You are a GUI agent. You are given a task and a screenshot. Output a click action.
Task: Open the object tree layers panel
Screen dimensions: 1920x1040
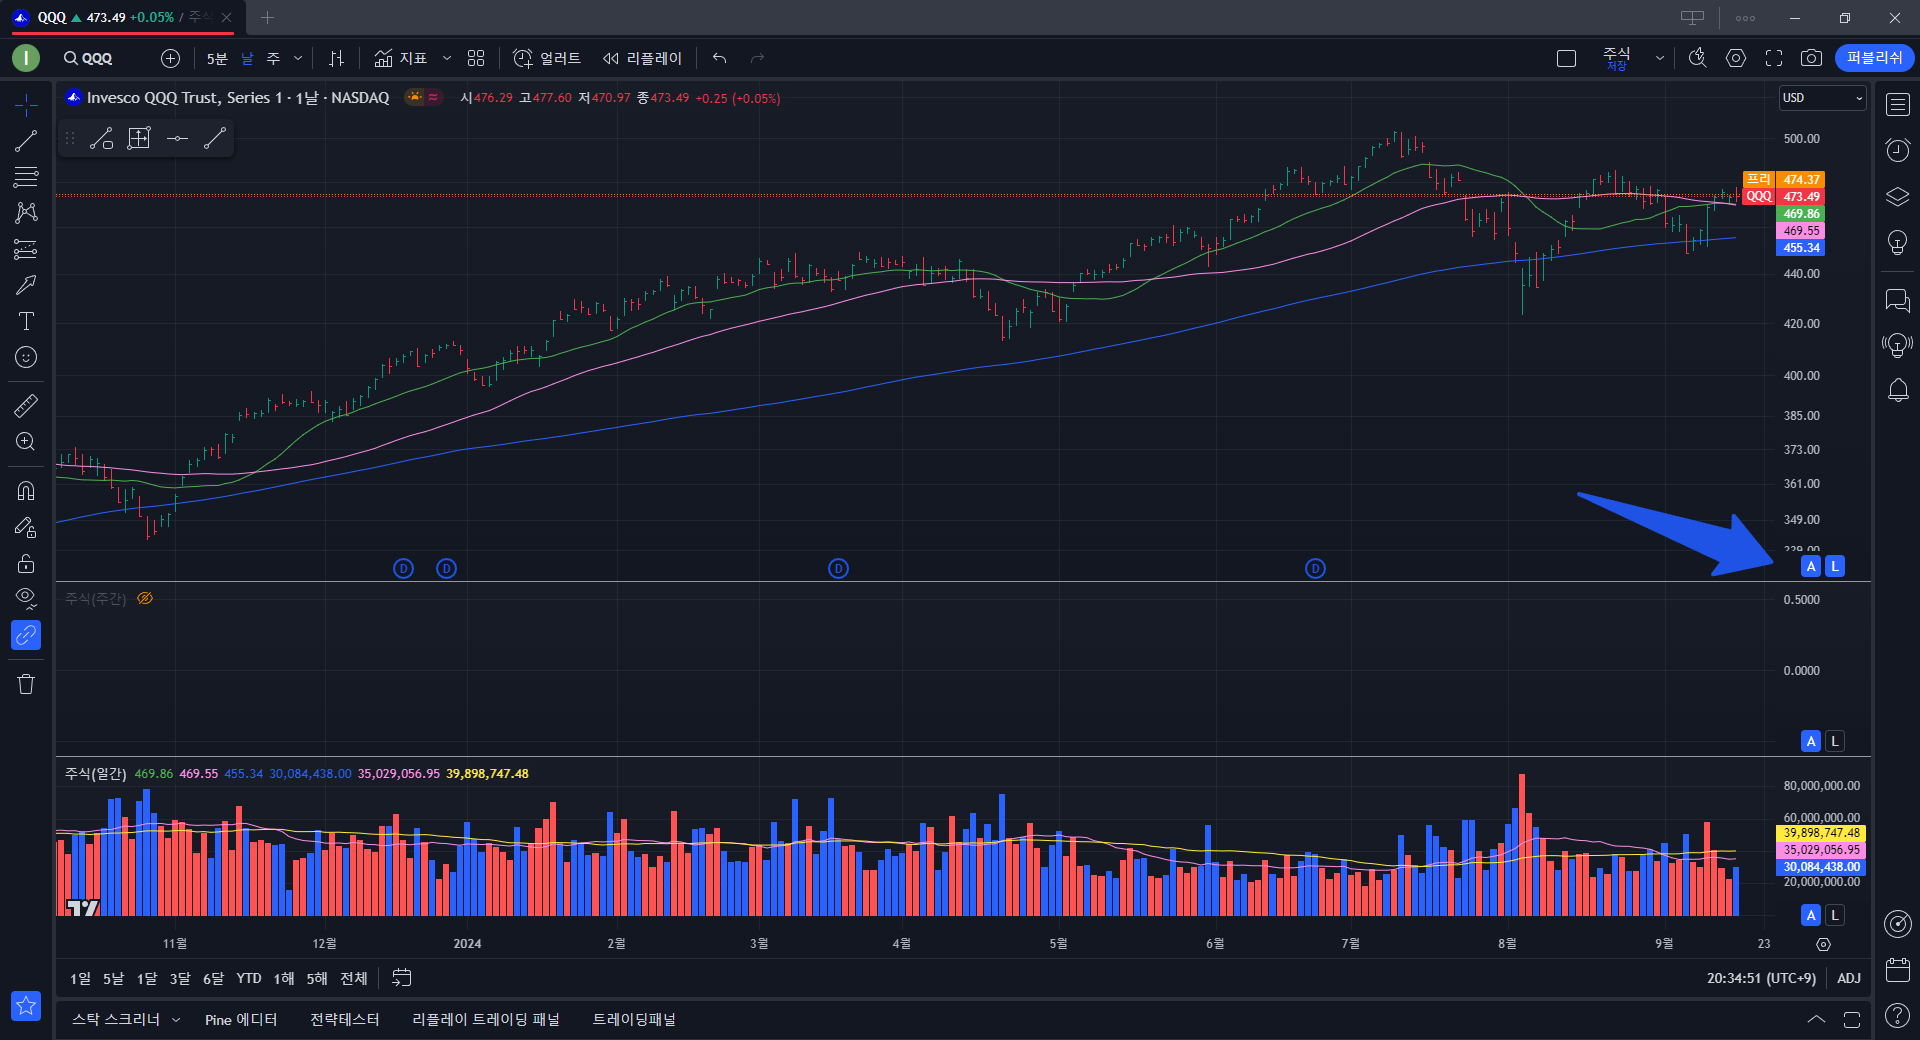1898,196
